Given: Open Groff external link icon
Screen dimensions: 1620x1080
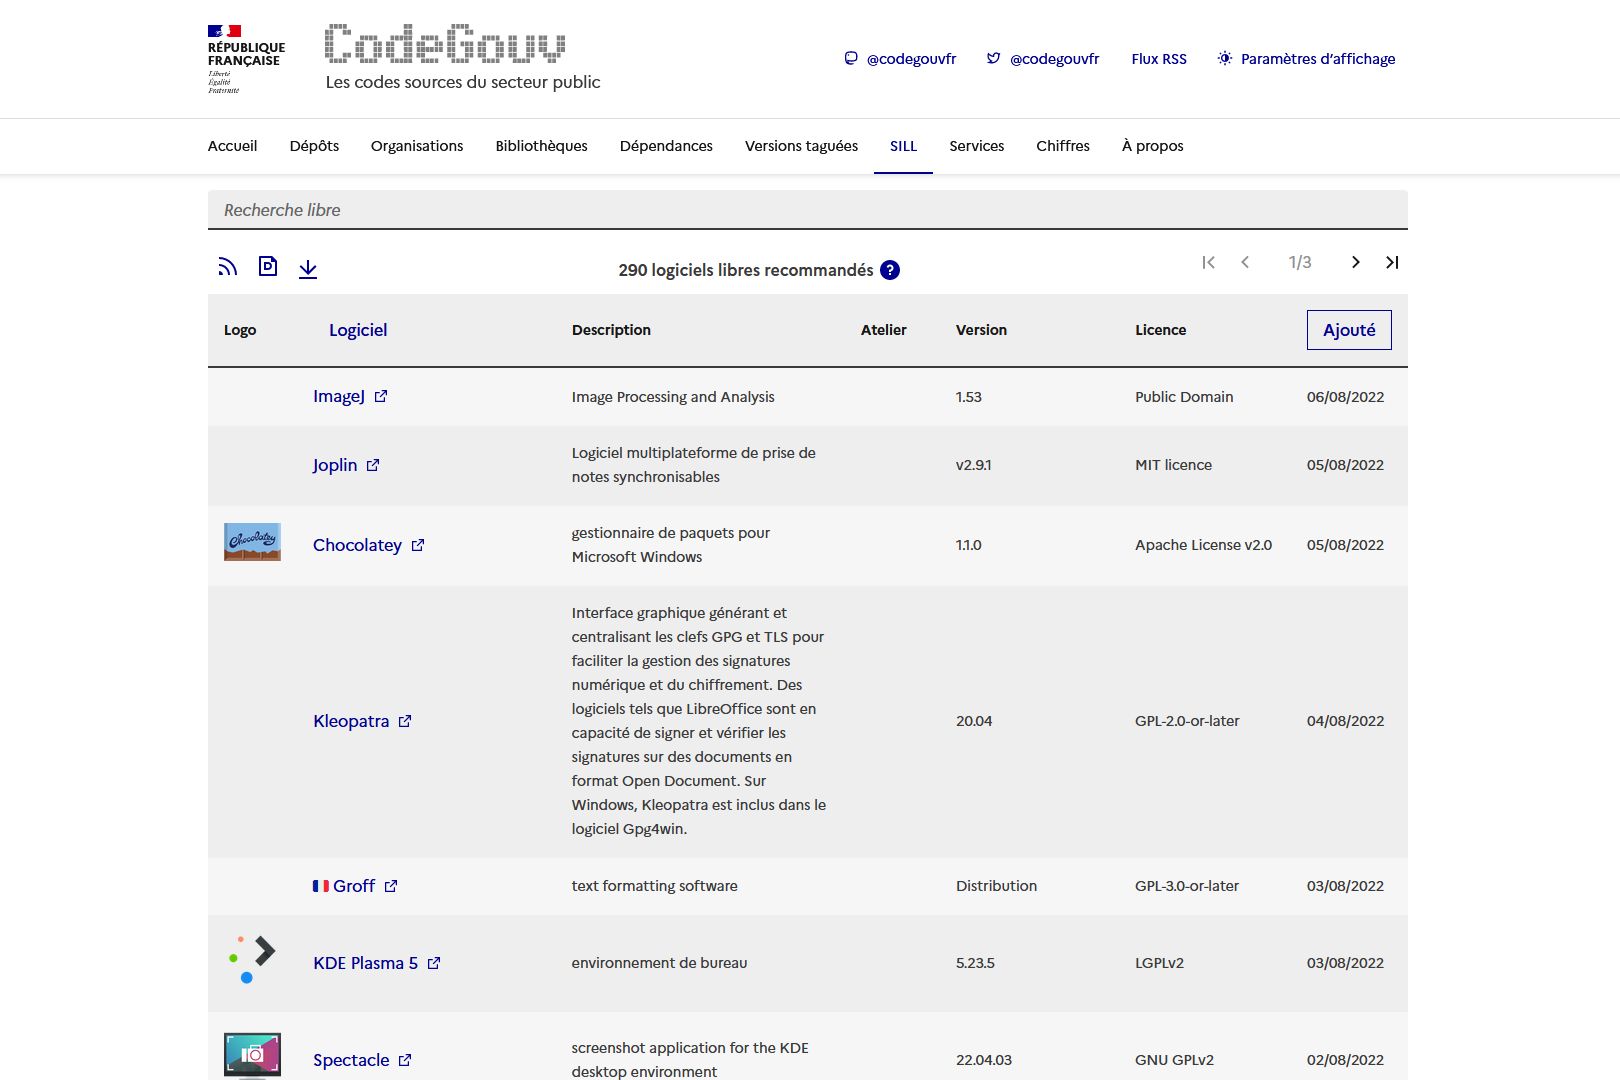Looking at the screenshot, I should tap(391, 886).
